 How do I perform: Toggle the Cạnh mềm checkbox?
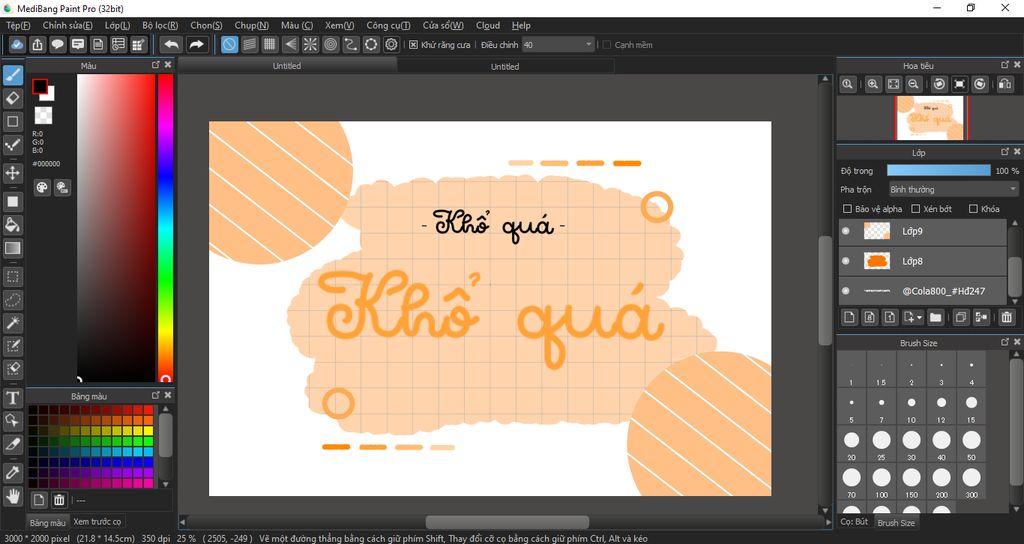[x=607, y=45]
